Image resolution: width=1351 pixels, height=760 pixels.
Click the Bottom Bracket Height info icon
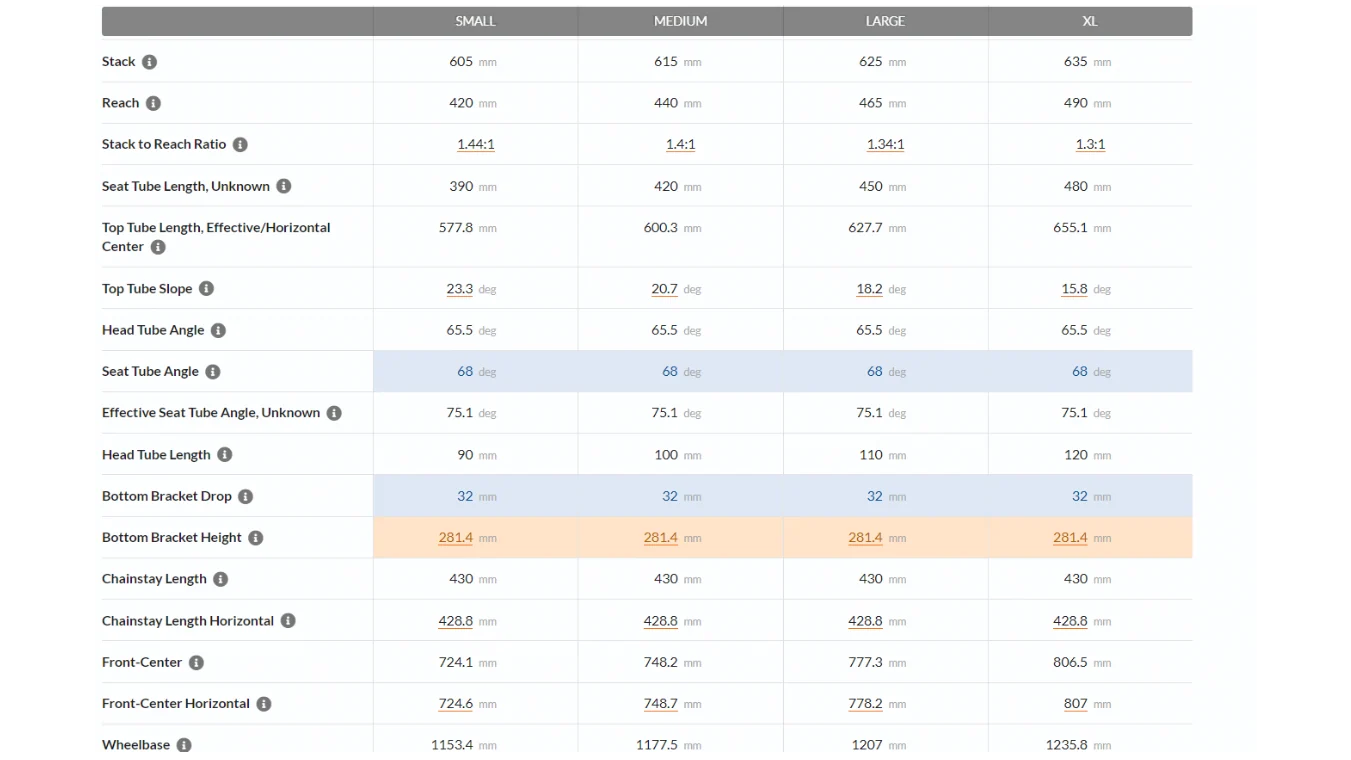tap(256, 538)
